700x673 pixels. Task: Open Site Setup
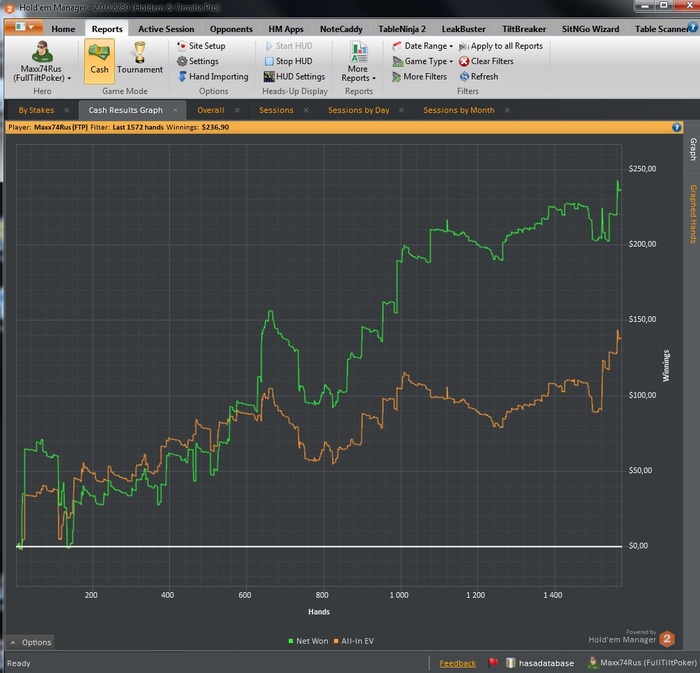pos(201,46)
